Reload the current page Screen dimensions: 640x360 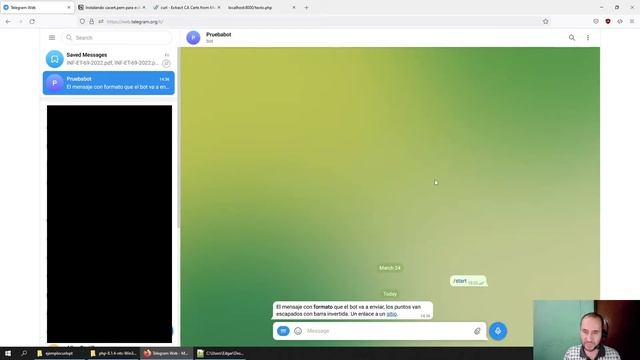32,21
